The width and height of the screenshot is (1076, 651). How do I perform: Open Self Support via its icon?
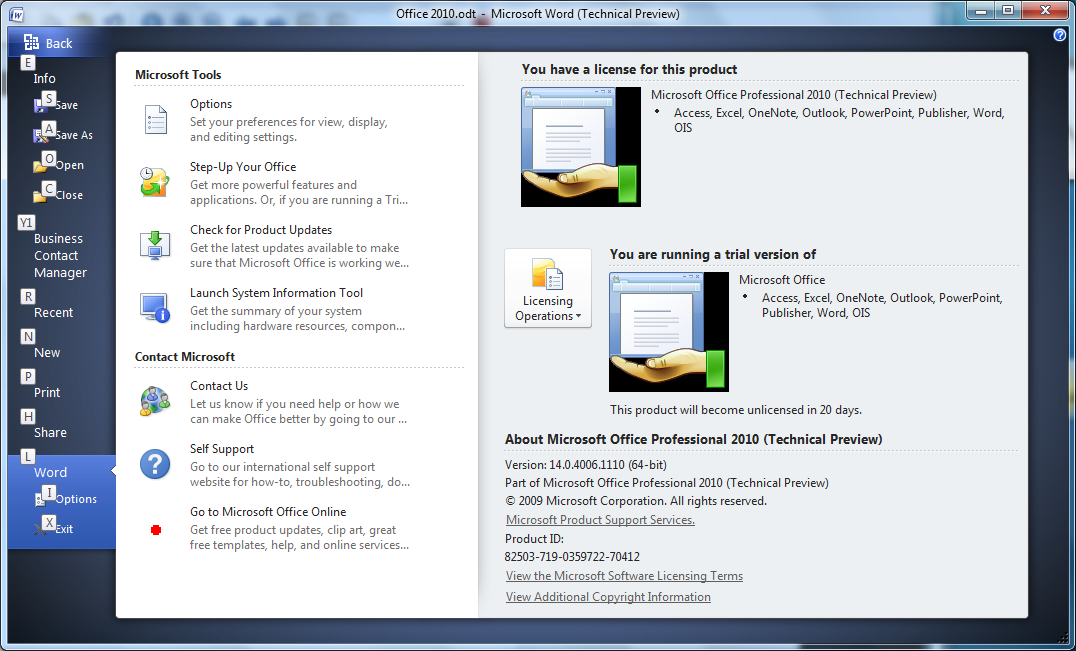tap(155, 464)
